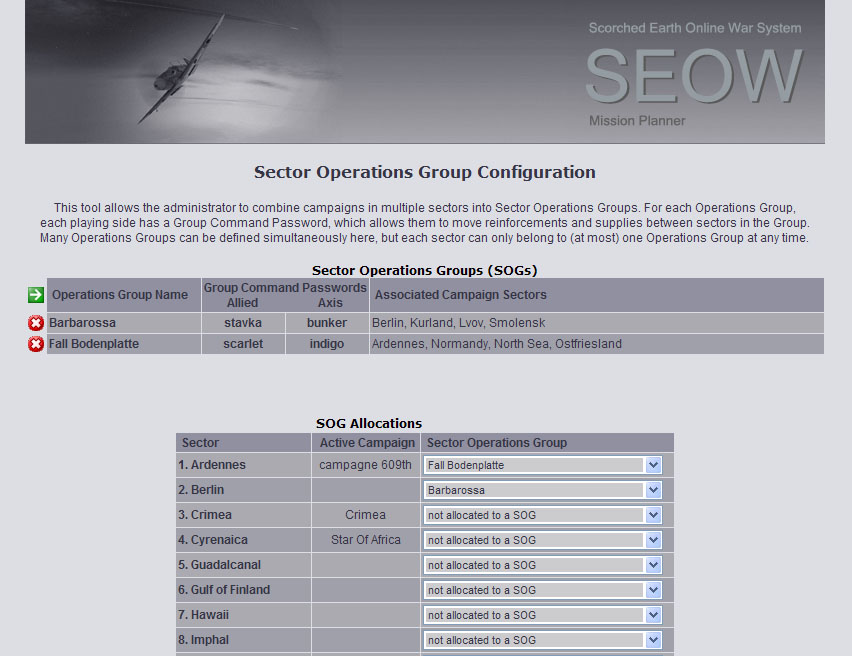Delete the Barbarossa operations group

pos(36,323)
